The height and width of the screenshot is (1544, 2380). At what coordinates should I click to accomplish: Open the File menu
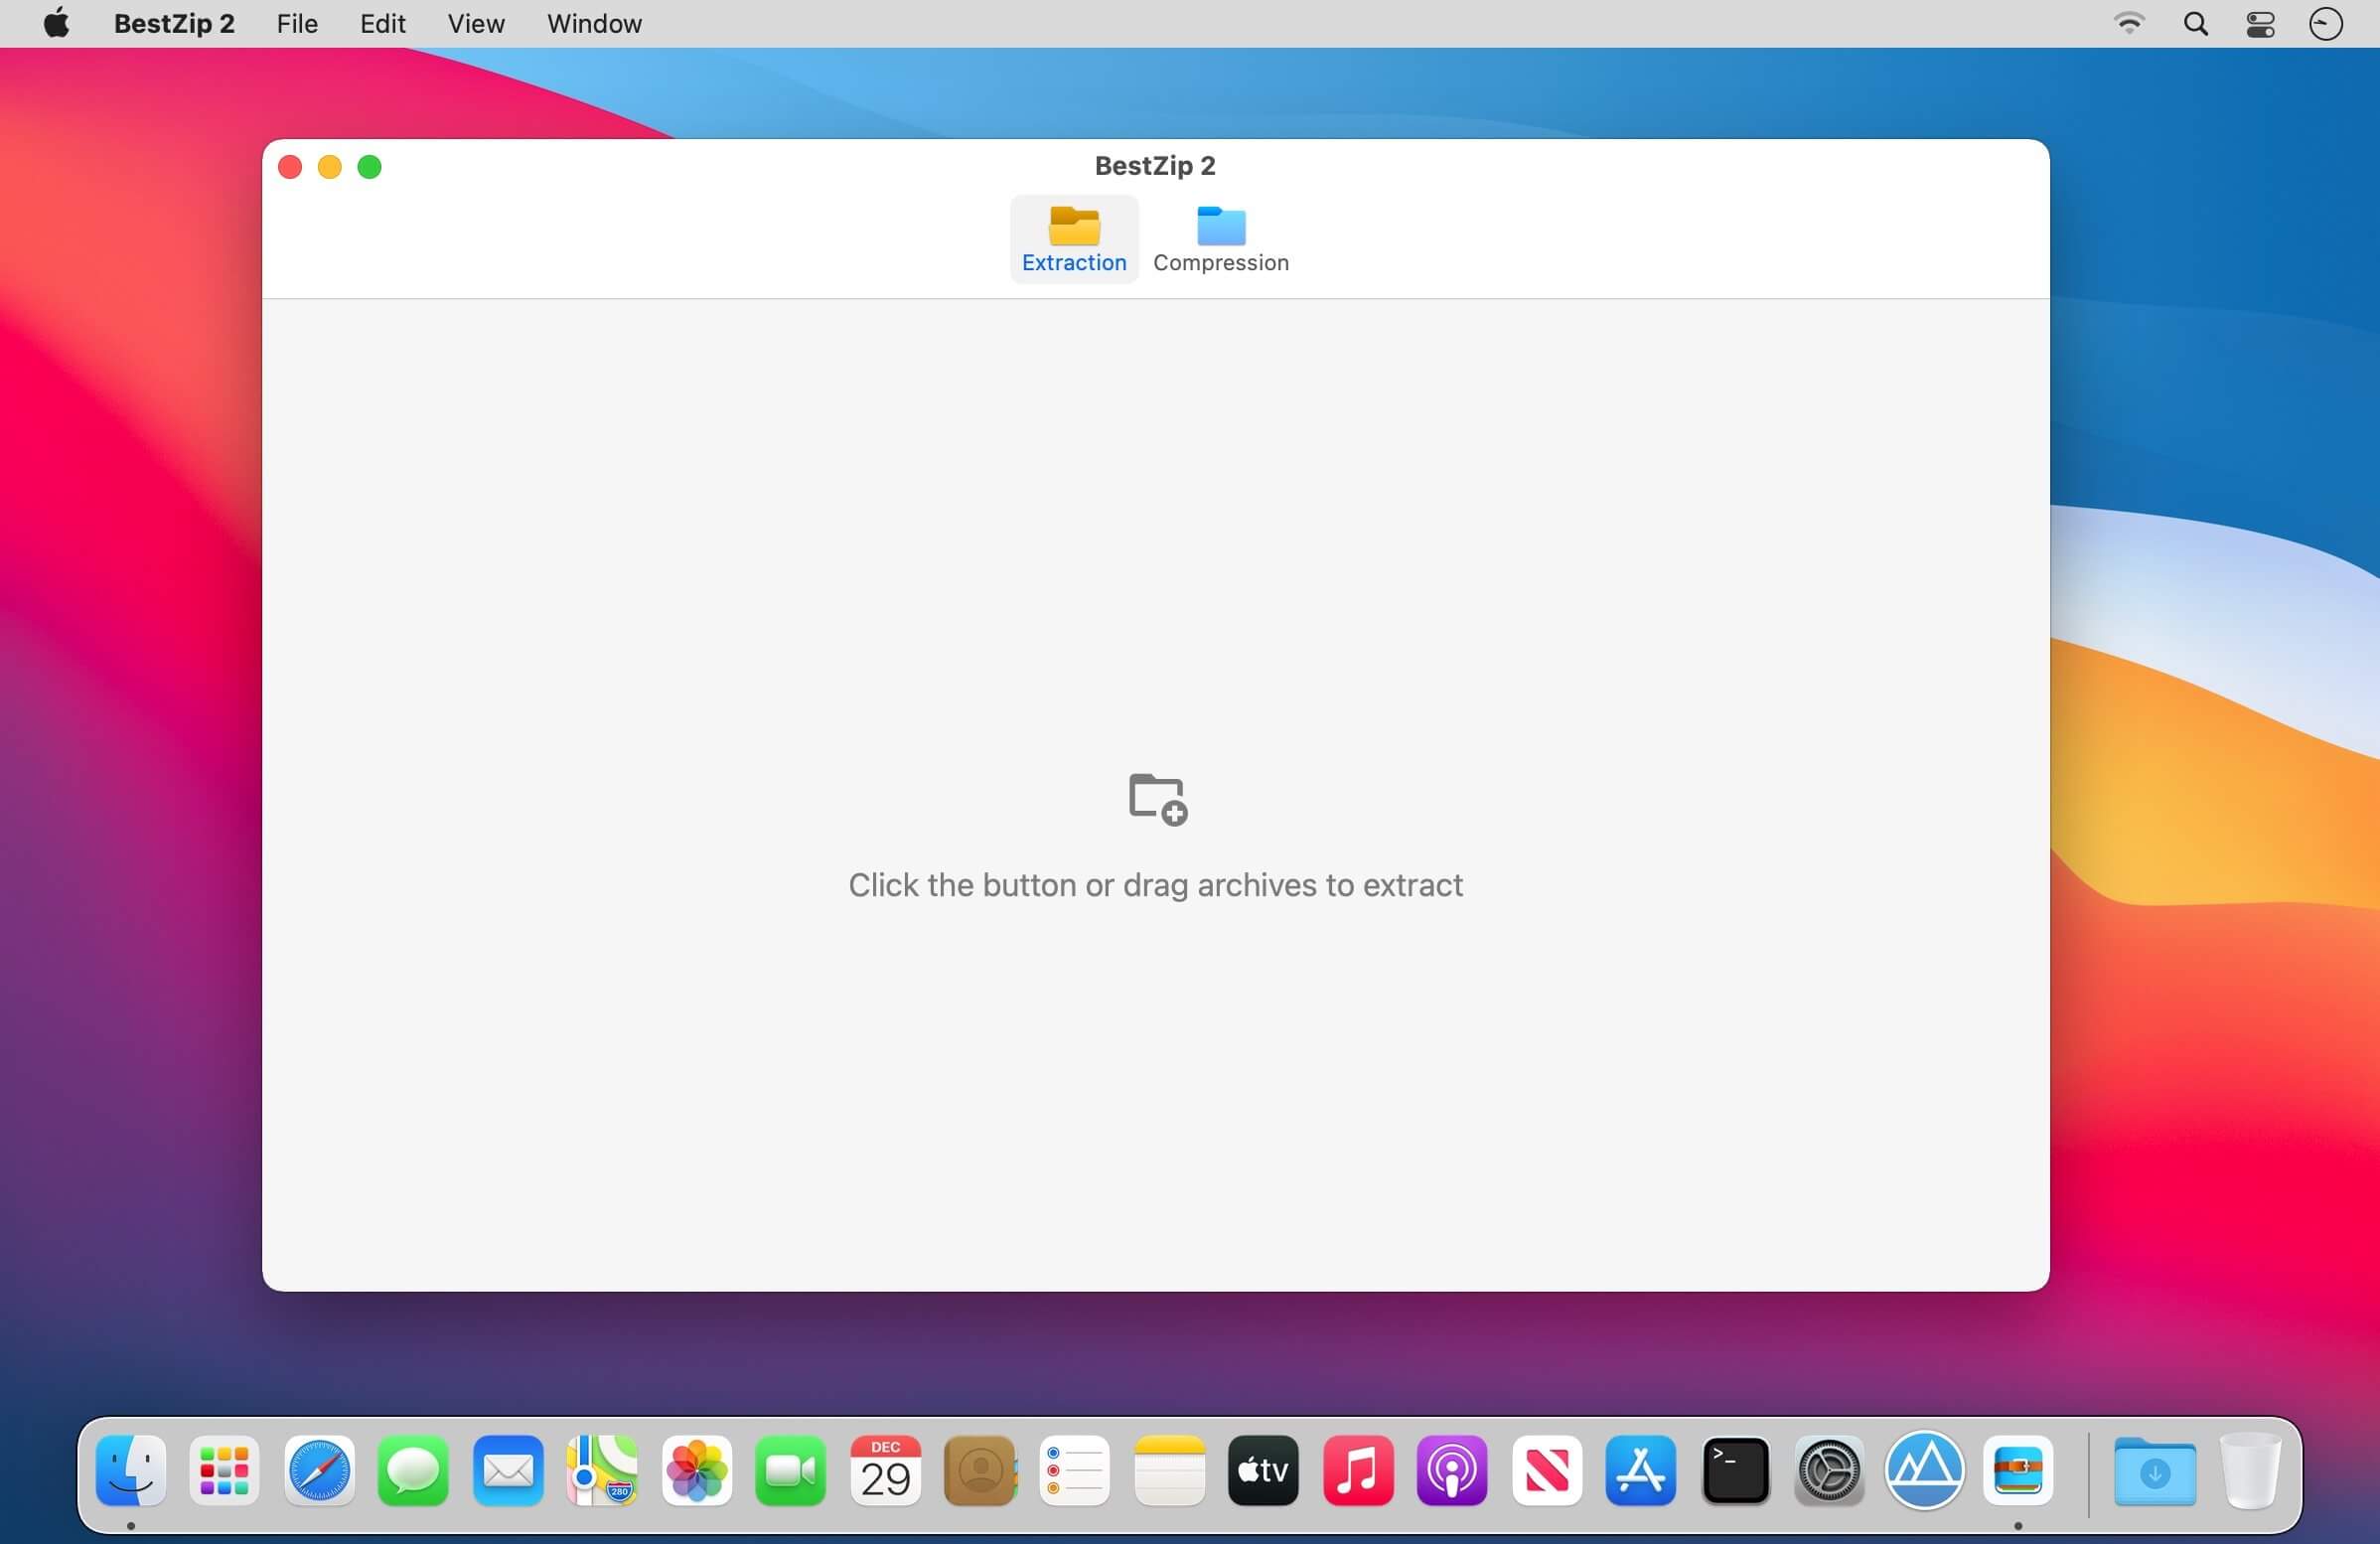(297, 24)
